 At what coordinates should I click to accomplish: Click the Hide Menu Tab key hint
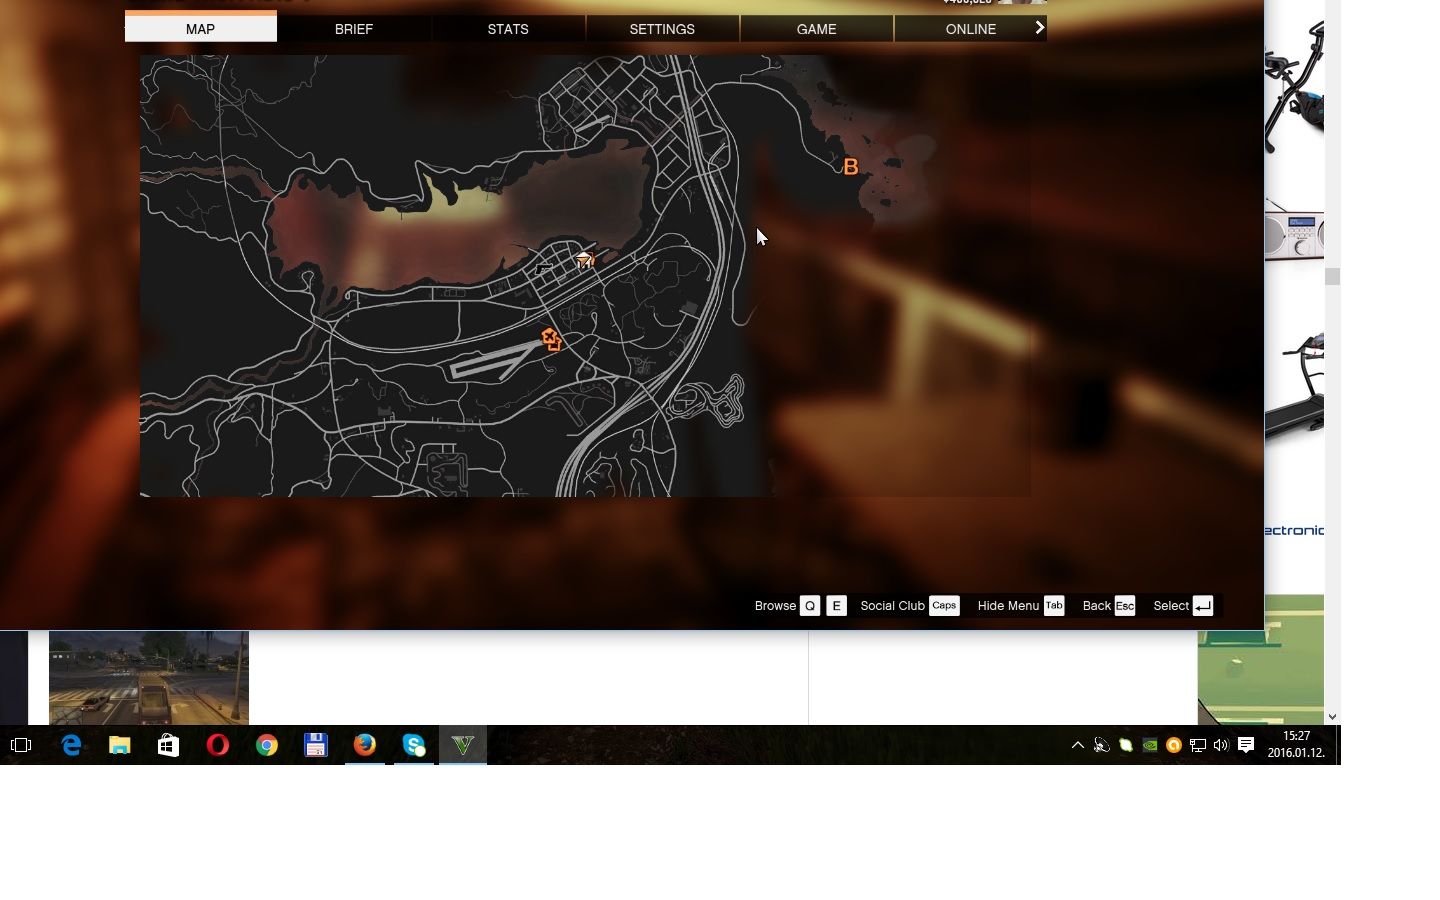1054,606
